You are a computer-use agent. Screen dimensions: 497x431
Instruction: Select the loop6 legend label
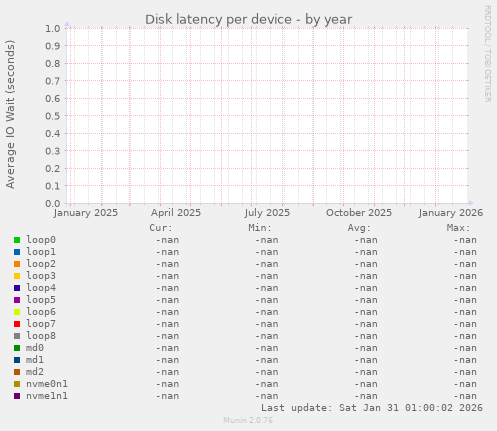41,312
